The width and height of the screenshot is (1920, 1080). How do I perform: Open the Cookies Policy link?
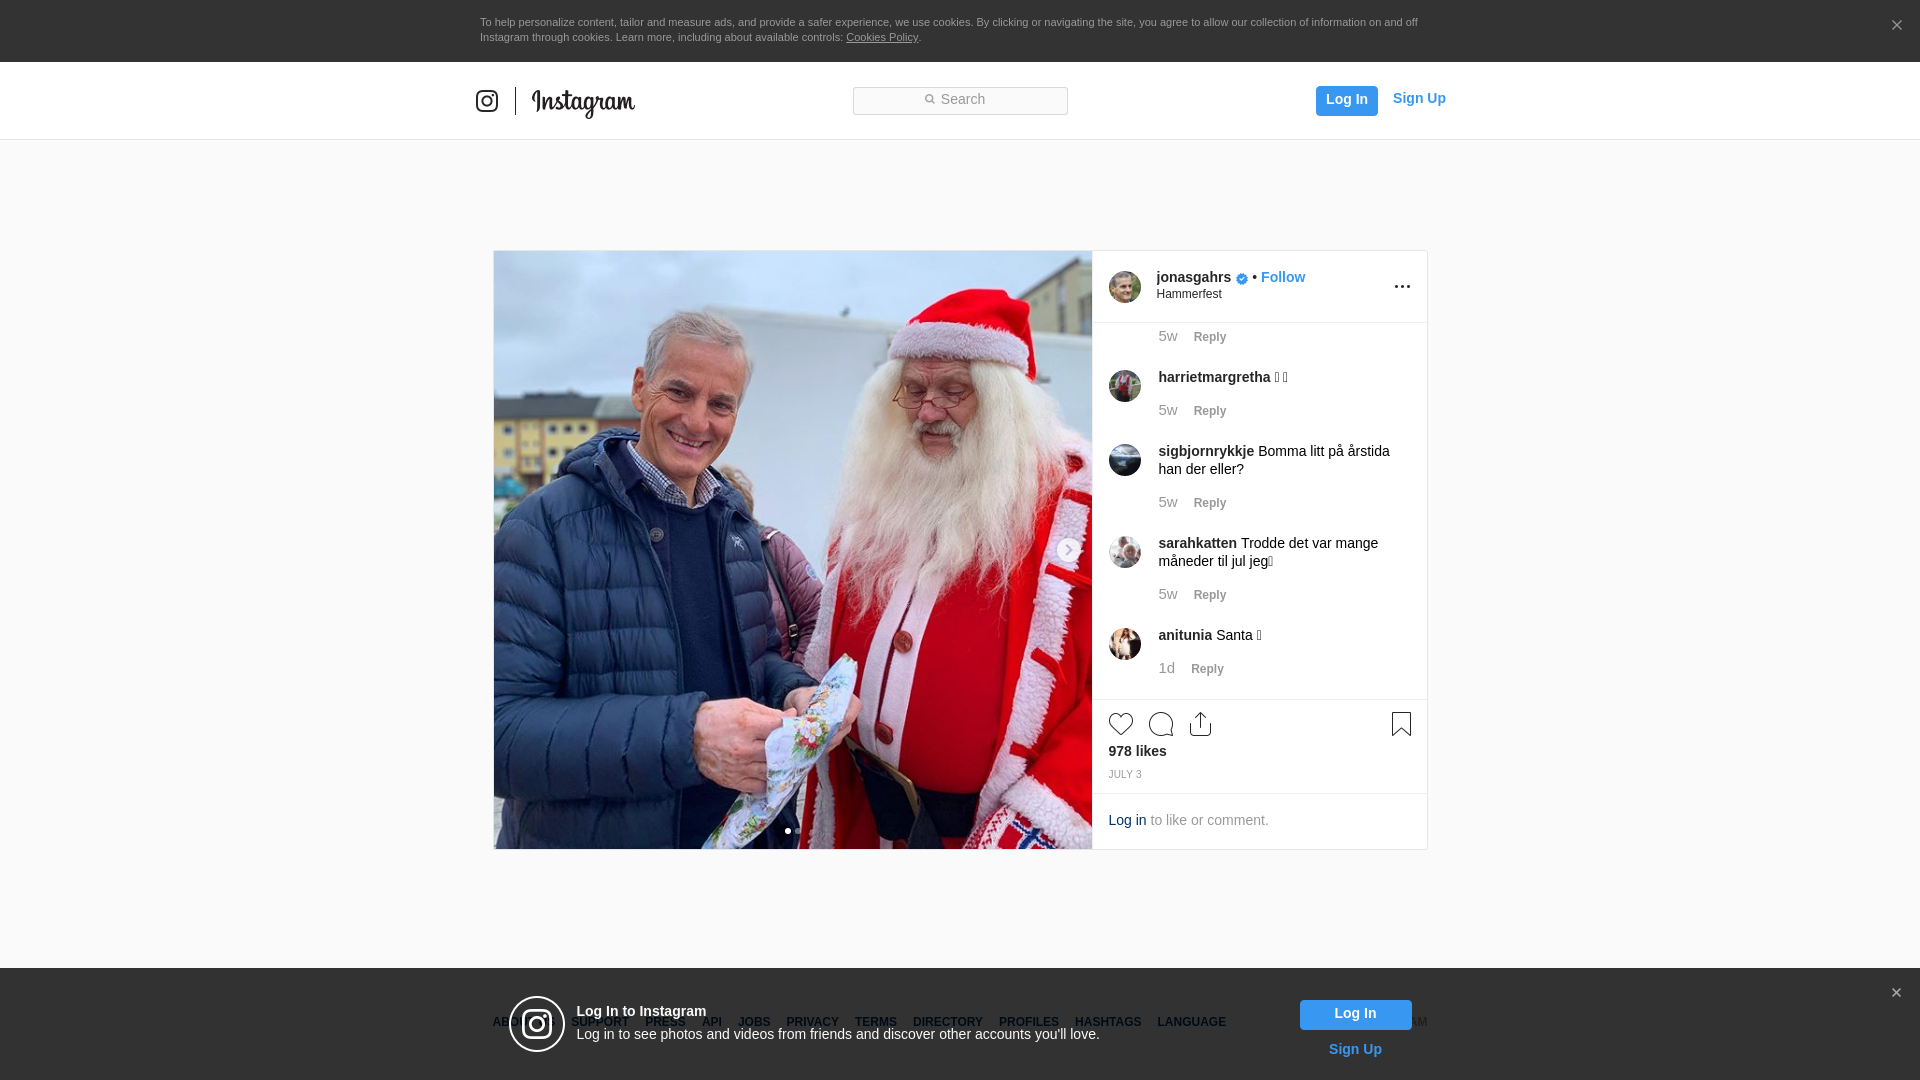pos(882,37)
